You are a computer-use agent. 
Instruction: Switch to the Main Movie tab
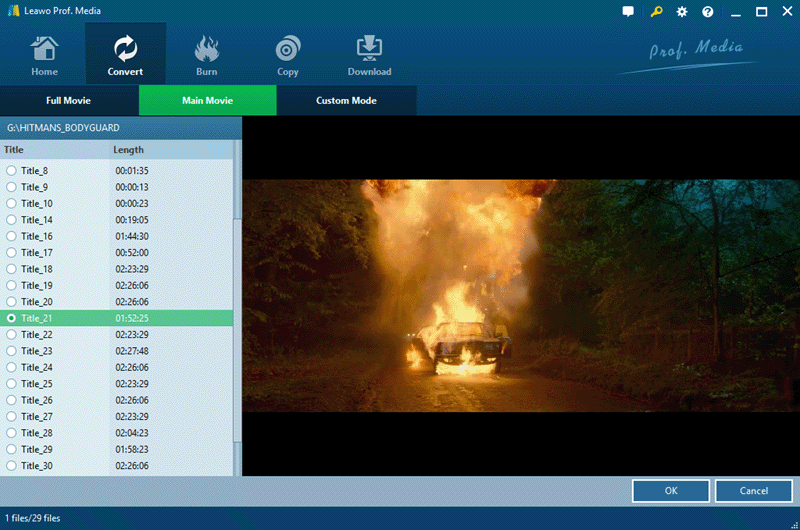(208, 100)
